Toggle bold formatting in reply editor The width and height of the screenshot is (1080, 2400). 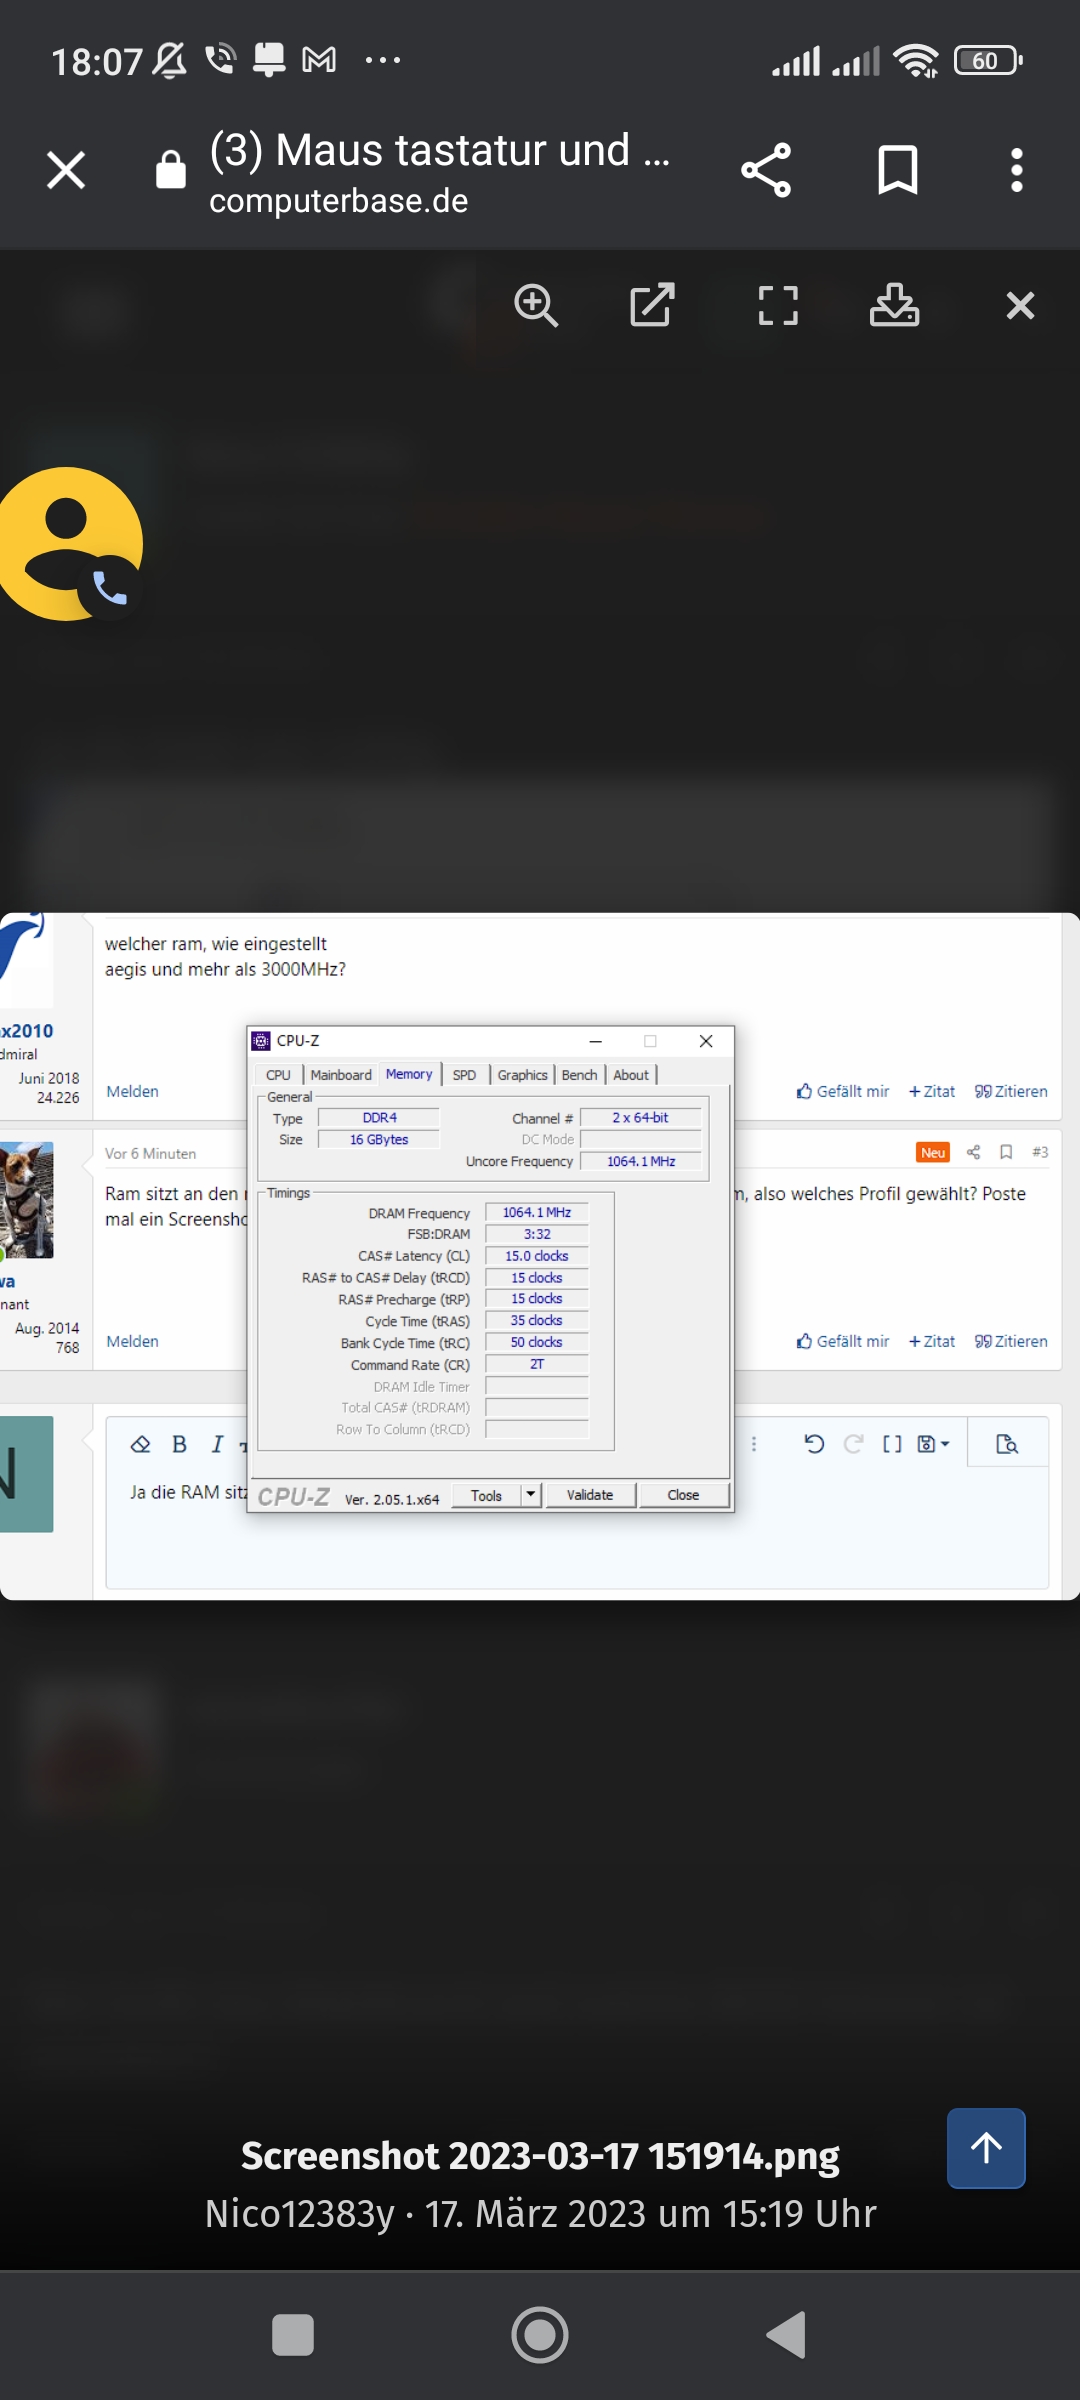pos(180,1444)
